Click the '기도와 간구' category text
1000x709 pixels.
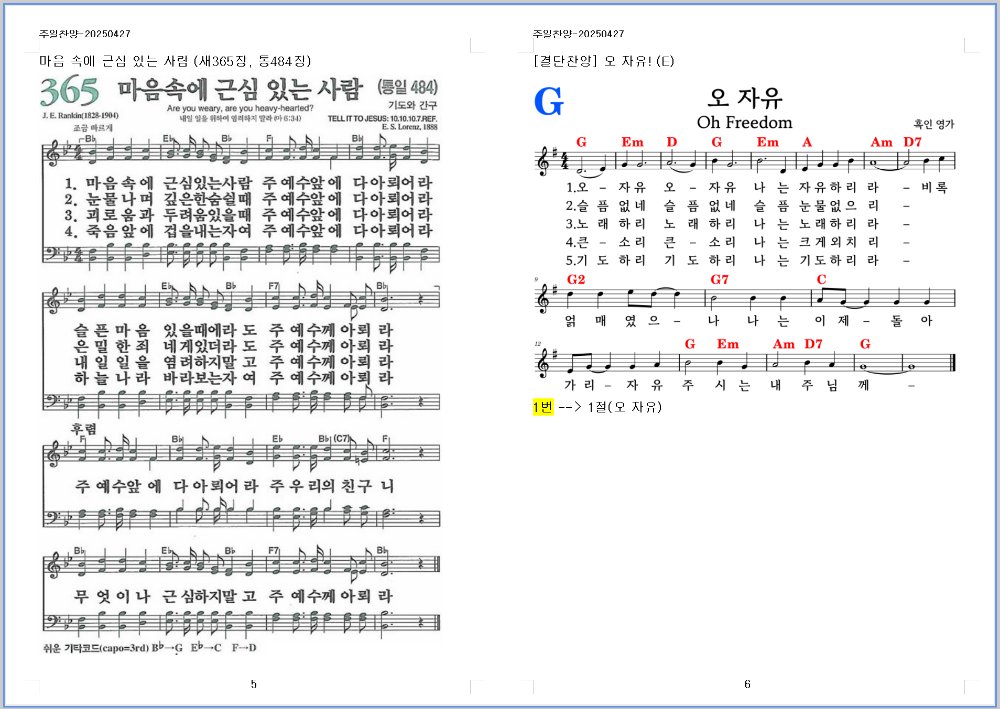[x=413, y=105]
